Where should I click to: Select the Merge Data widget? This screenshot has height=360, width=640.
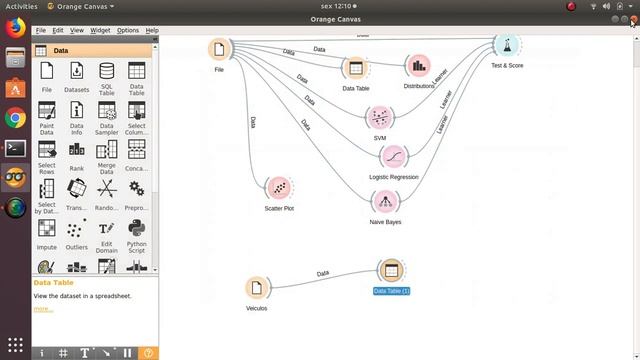(107, 158)
